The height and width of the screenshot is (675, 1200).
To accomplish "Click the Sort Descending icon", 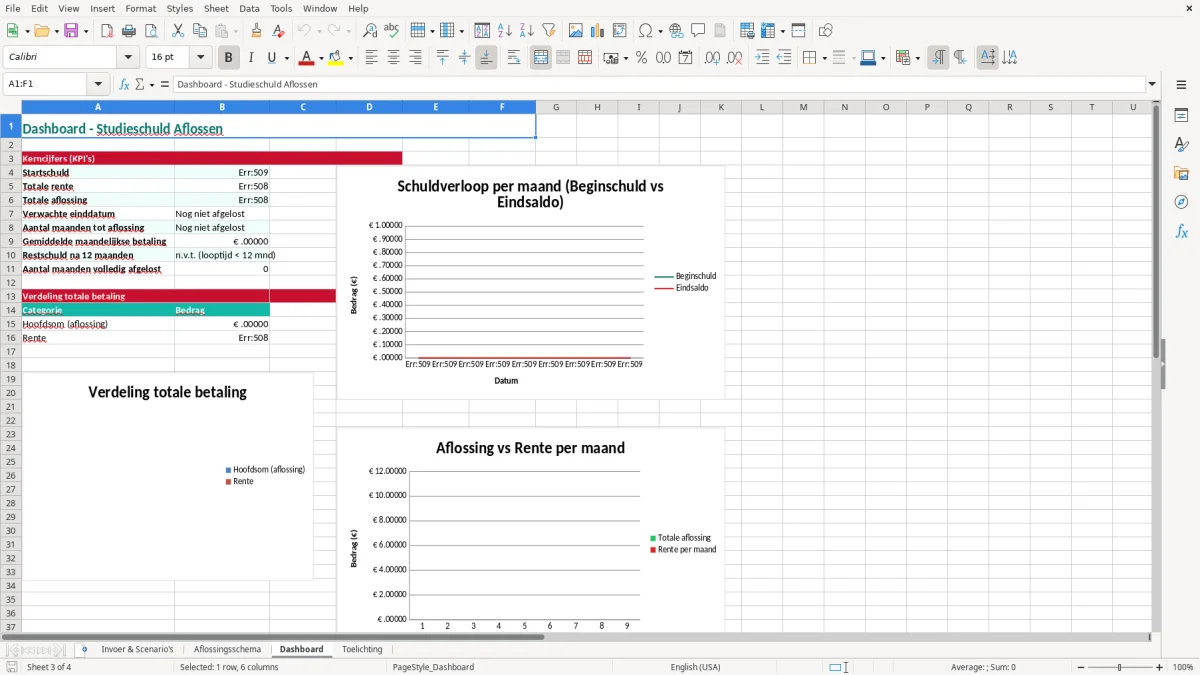I will pyautogui.click(x=526, y=31).
